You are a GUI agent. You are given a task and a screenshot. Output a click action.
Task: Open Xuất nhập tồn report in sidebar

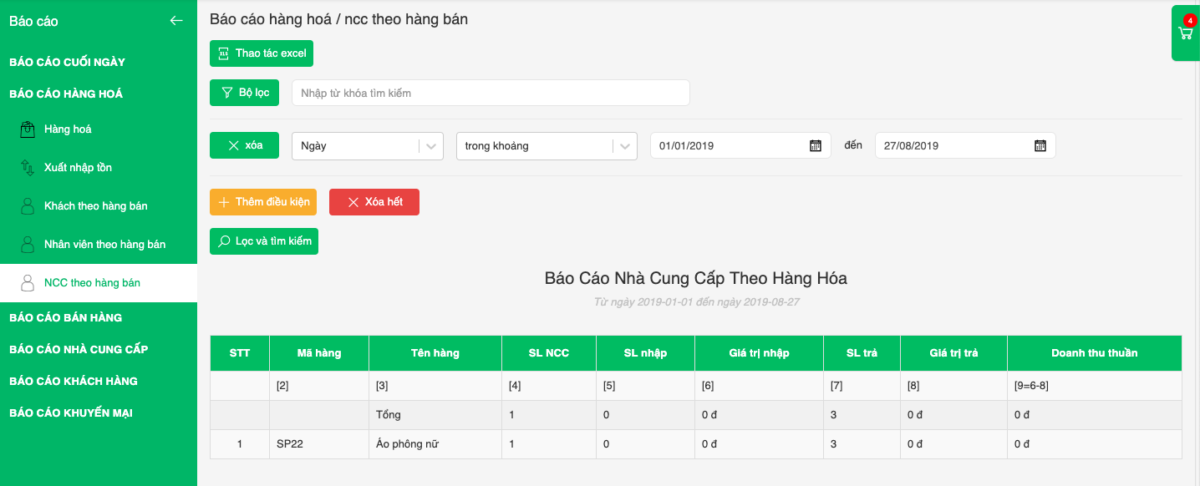click(x=78, y=168)
